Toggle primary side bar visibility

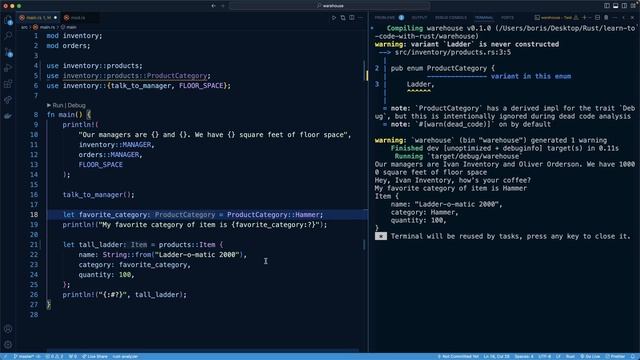[607, 6]
